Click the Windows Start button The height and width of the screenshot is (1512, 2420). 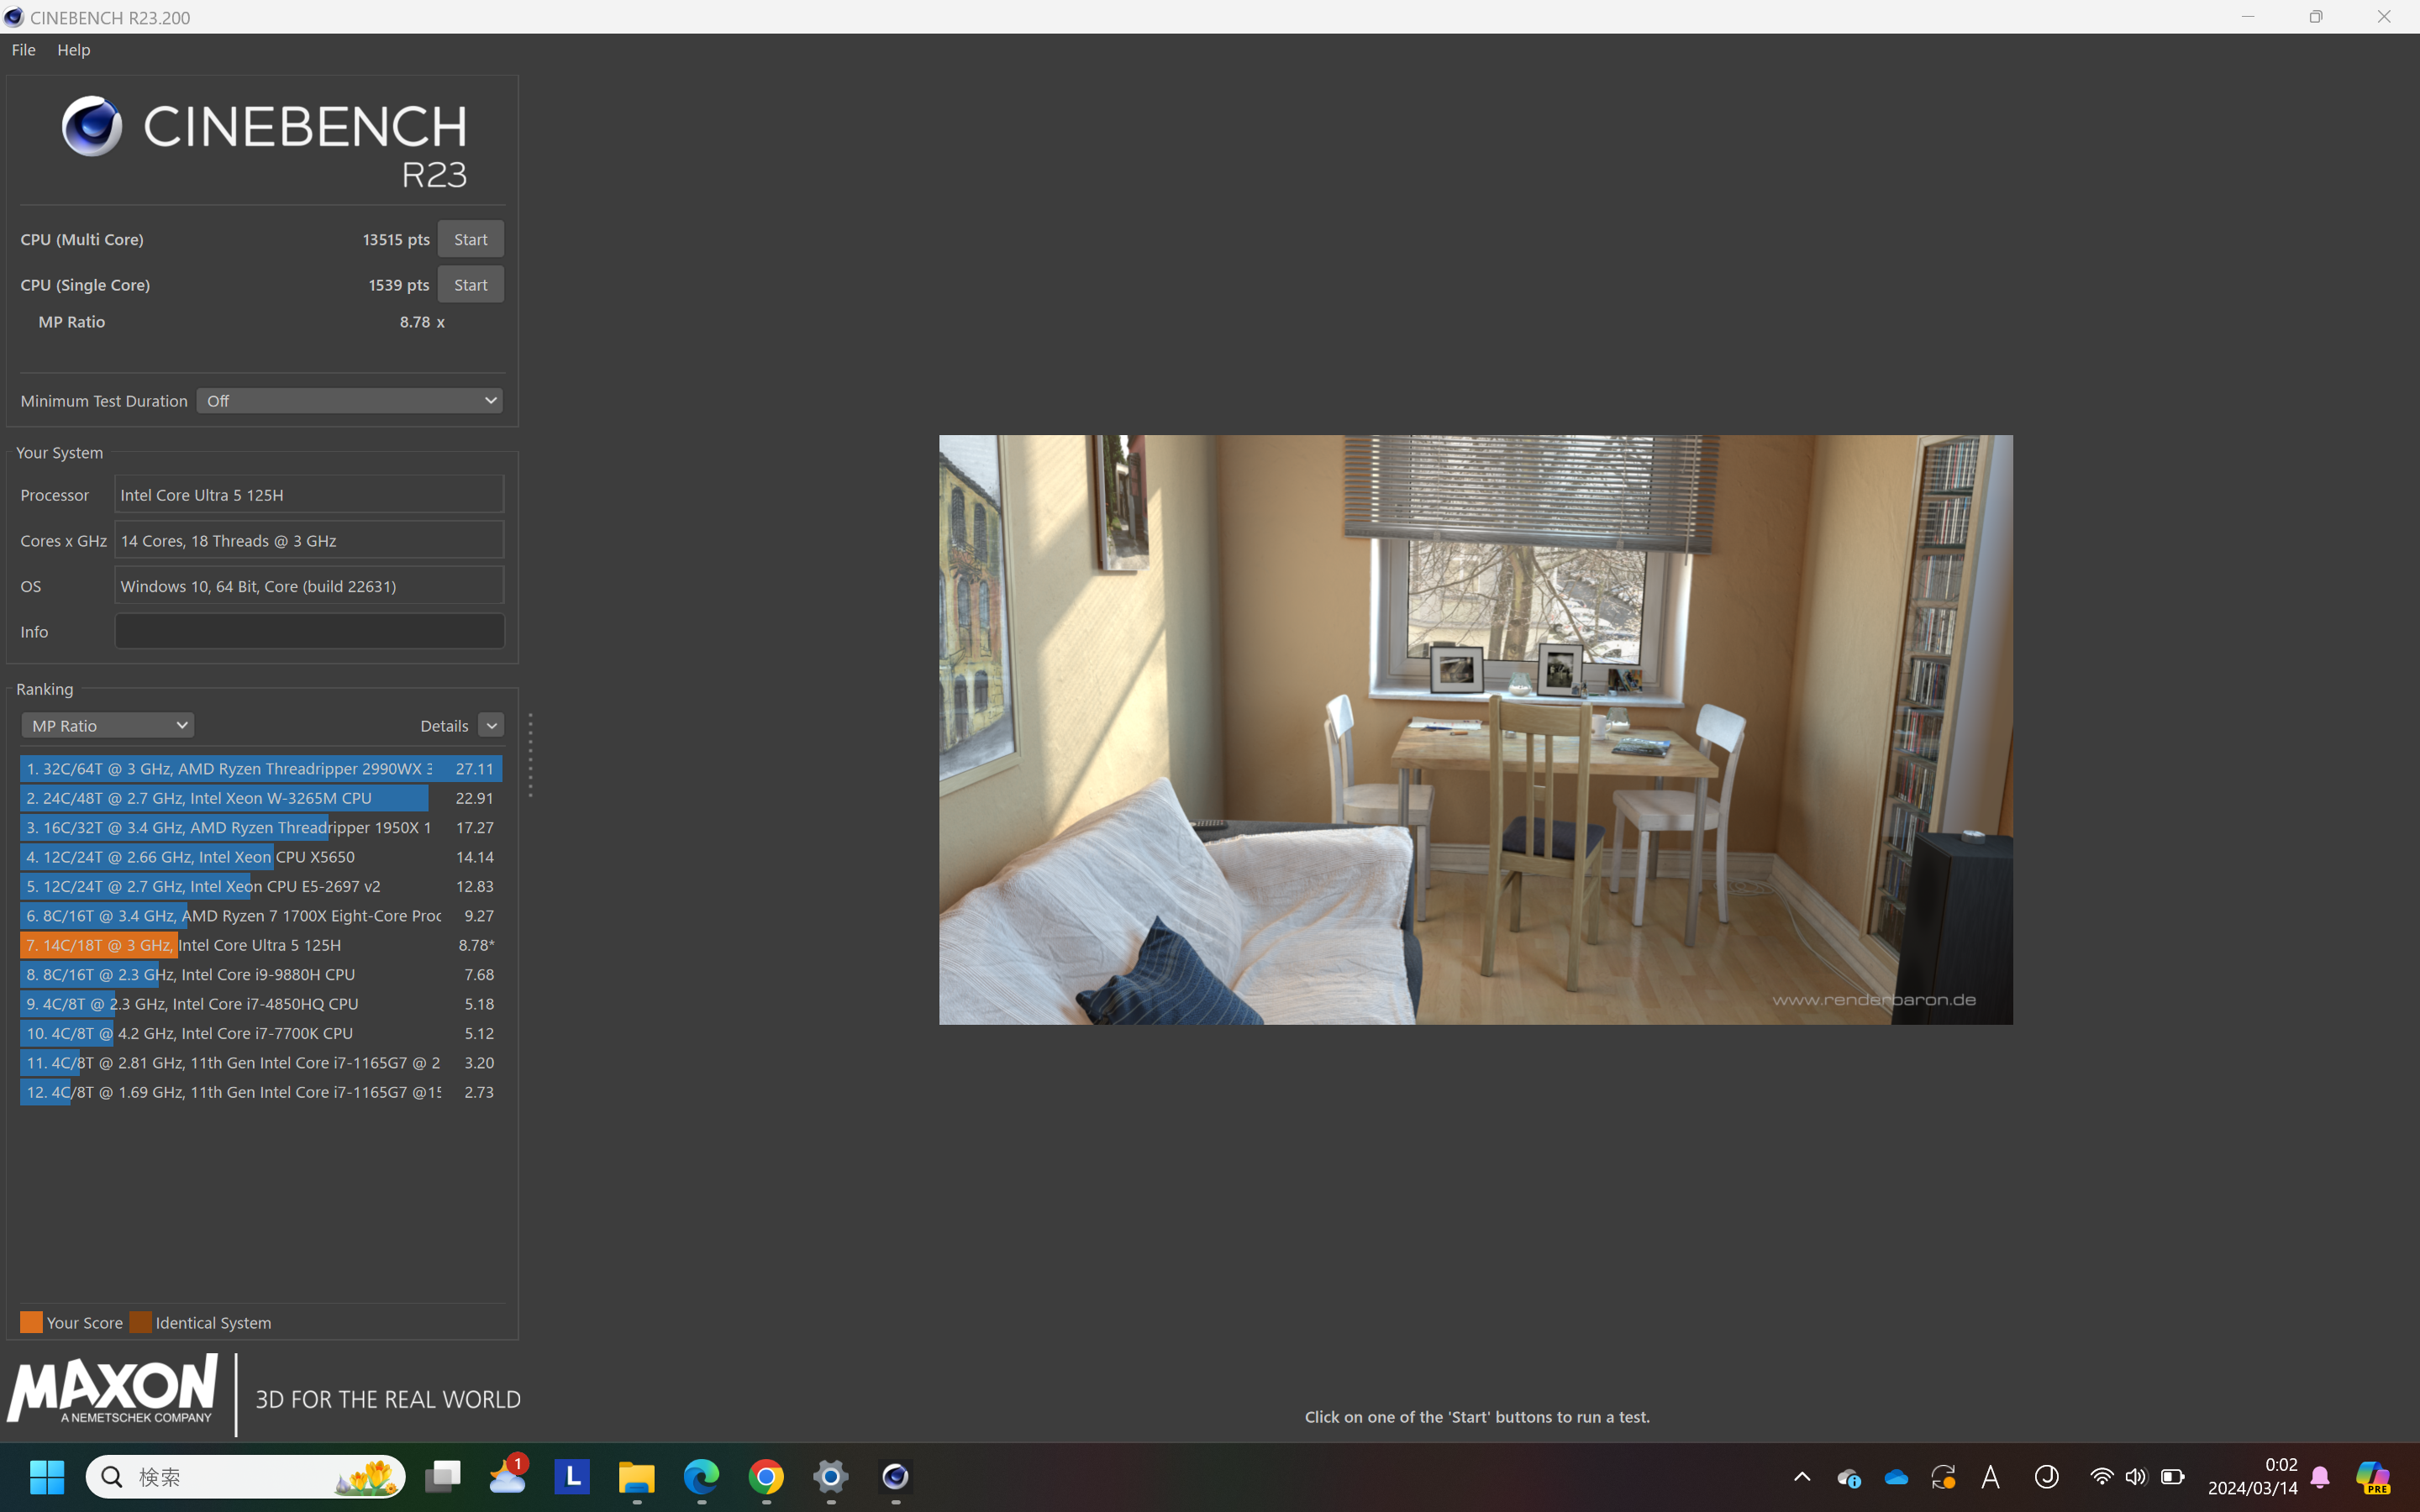tap(47, 1476)
